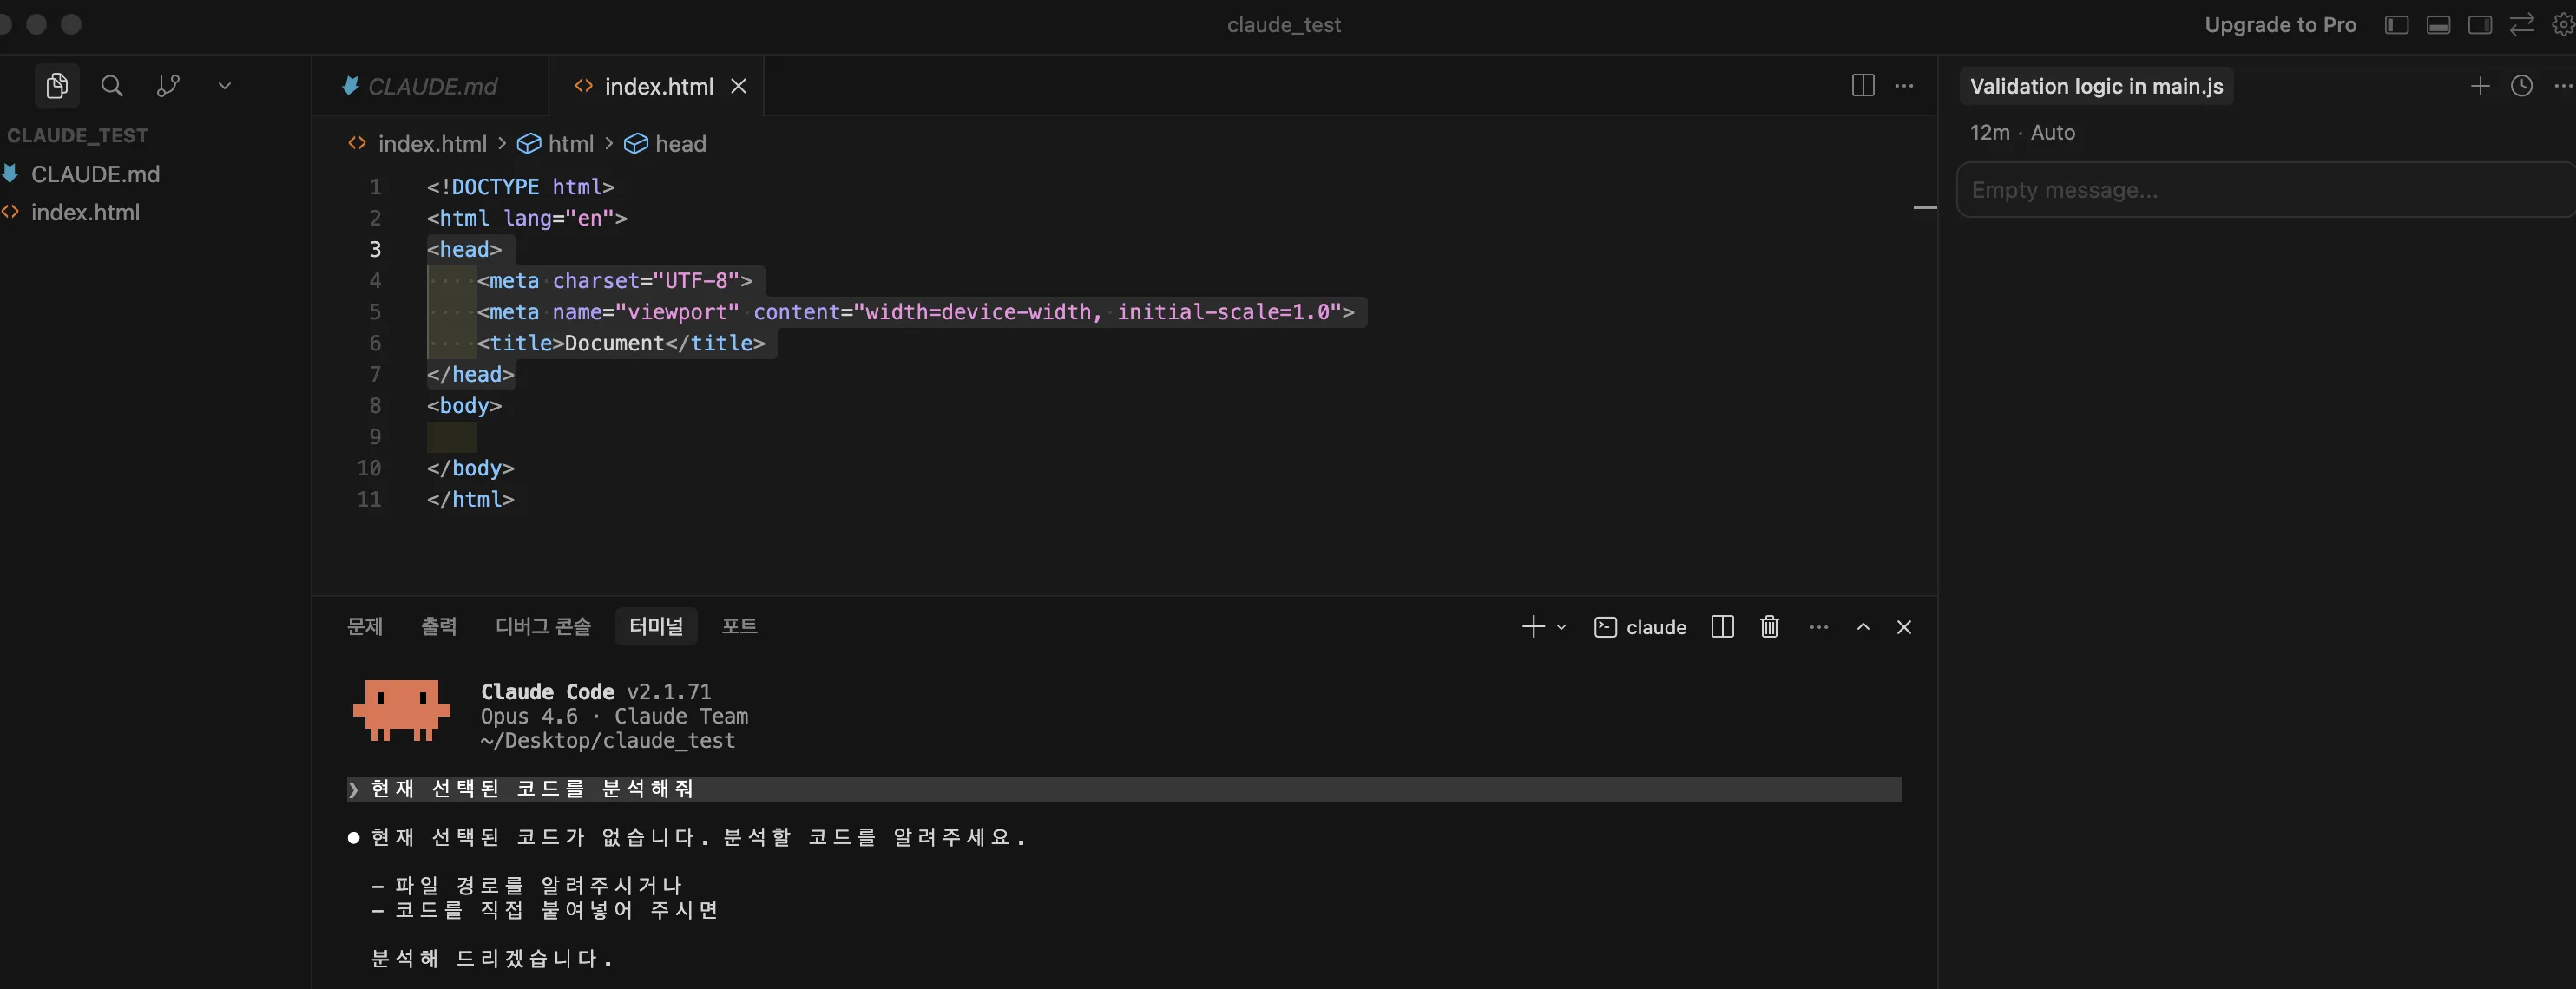
Task: Expand the explorer views chevron
Action: point(224,86)
